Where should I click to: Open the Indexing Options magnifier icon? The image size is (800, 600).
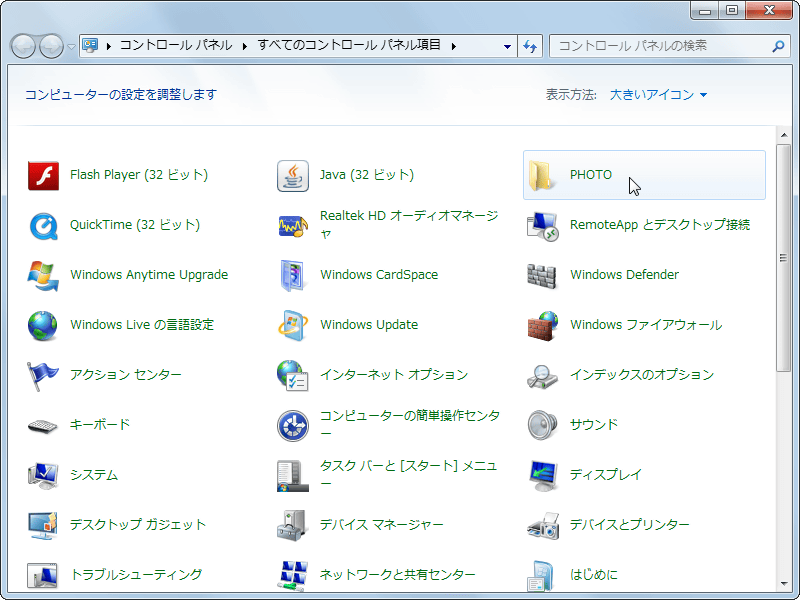[x=542, y=377]
